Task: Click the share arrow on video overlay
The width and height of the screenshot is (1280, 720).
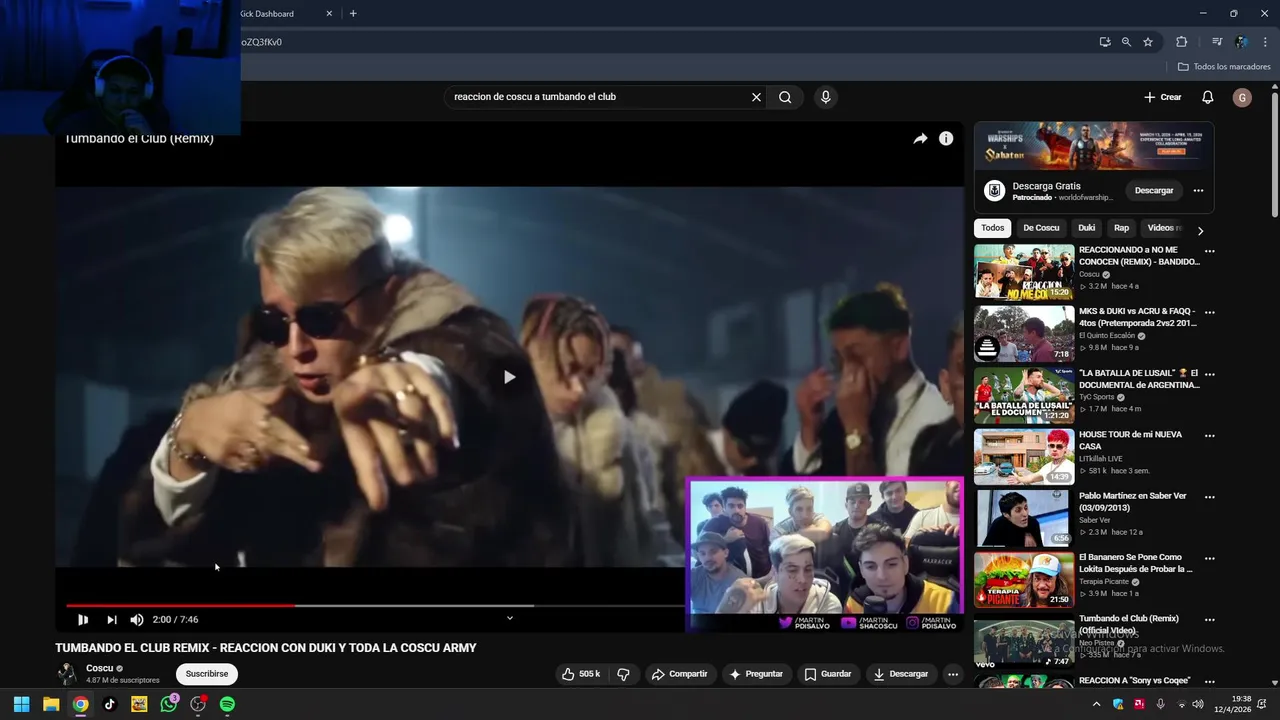Action: pos(920,139)
